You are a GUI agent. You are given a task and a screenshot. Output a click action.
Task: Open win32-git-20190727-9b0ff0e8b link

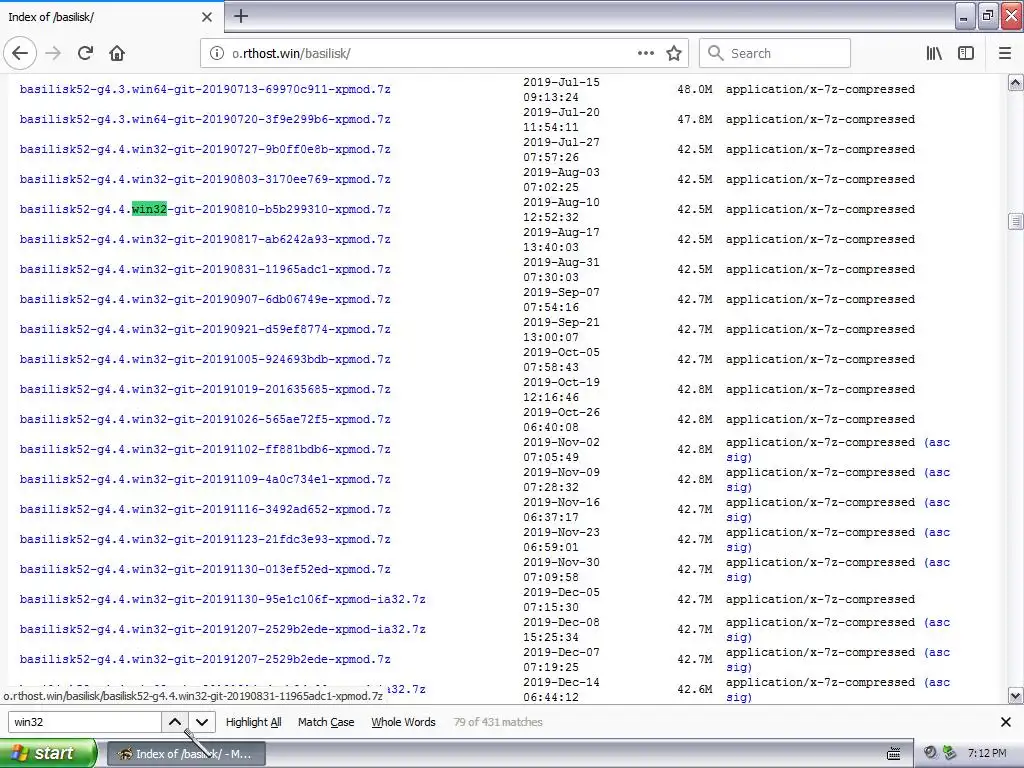coord(205,150)
